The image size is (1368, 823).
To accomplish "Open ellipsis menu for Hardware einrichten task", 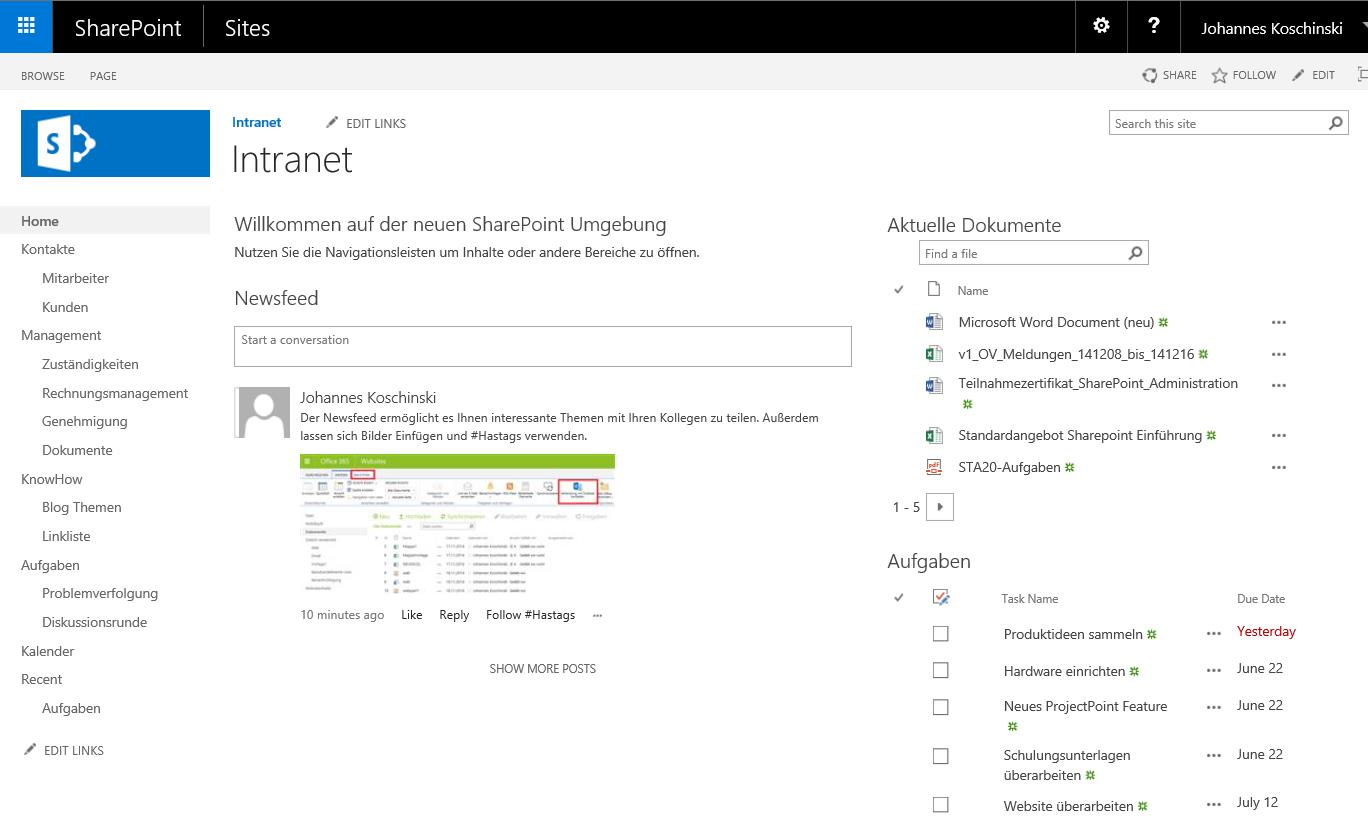I will pos(1214,671).
